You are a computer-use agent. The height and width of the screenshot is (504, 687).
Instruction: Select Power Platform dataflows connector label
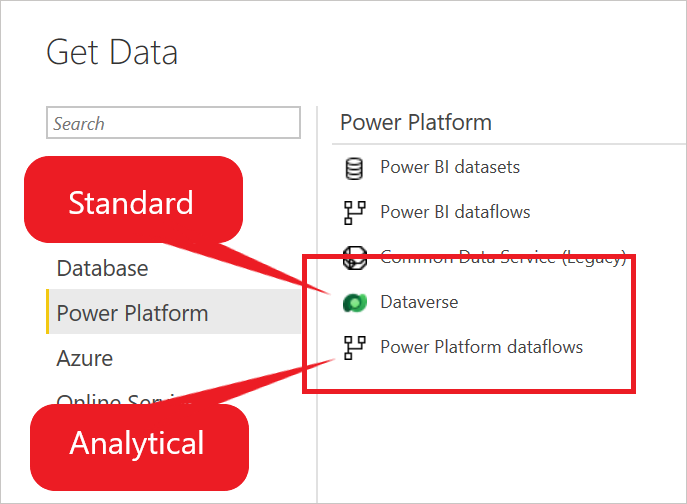(x=482, y=347)
